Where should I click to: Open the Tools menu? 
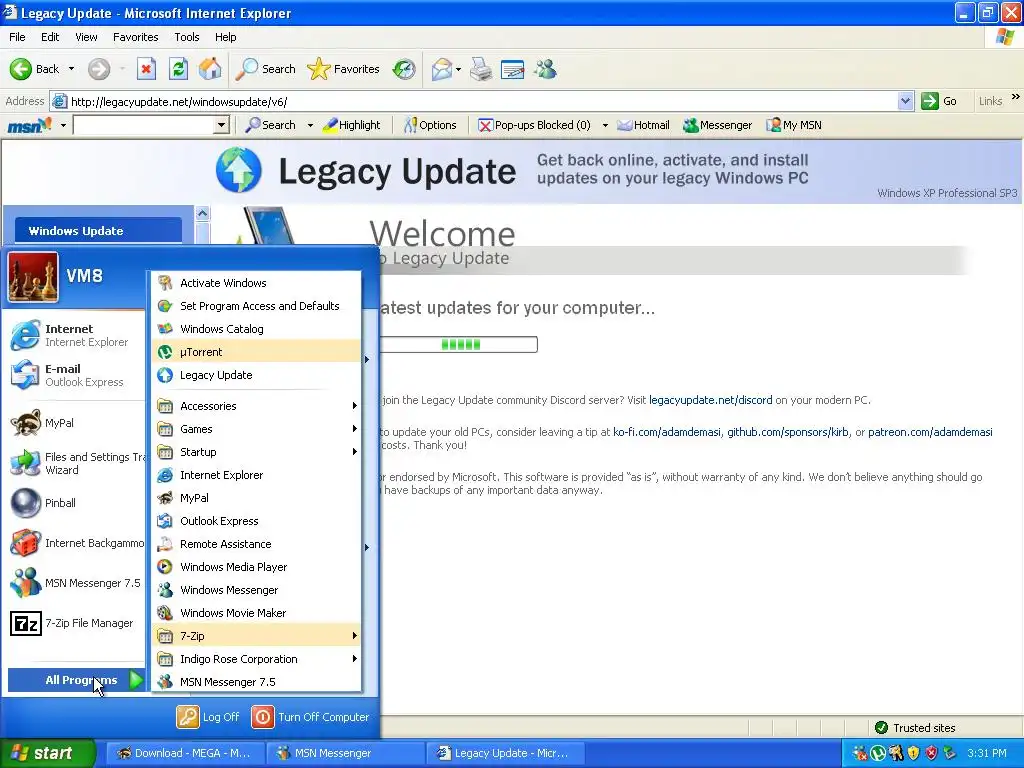pos(186,37)
